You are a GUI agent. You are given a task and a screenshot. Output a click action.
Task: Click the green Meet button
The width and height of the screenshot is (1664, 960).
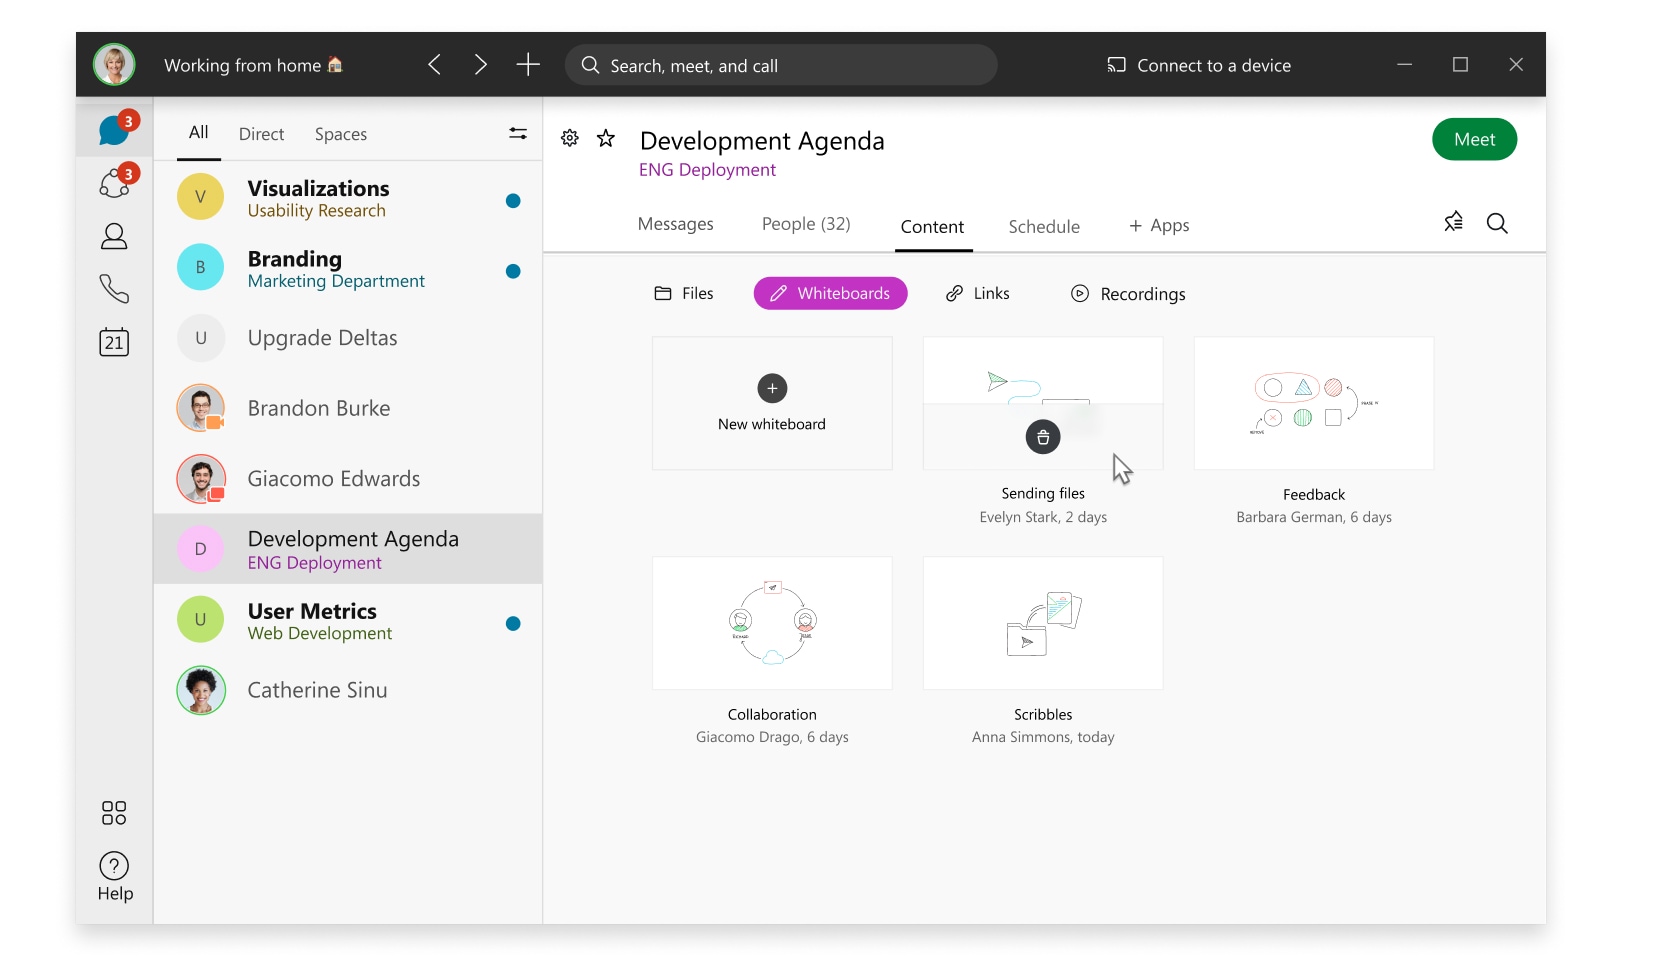[x=1474, y=140]
